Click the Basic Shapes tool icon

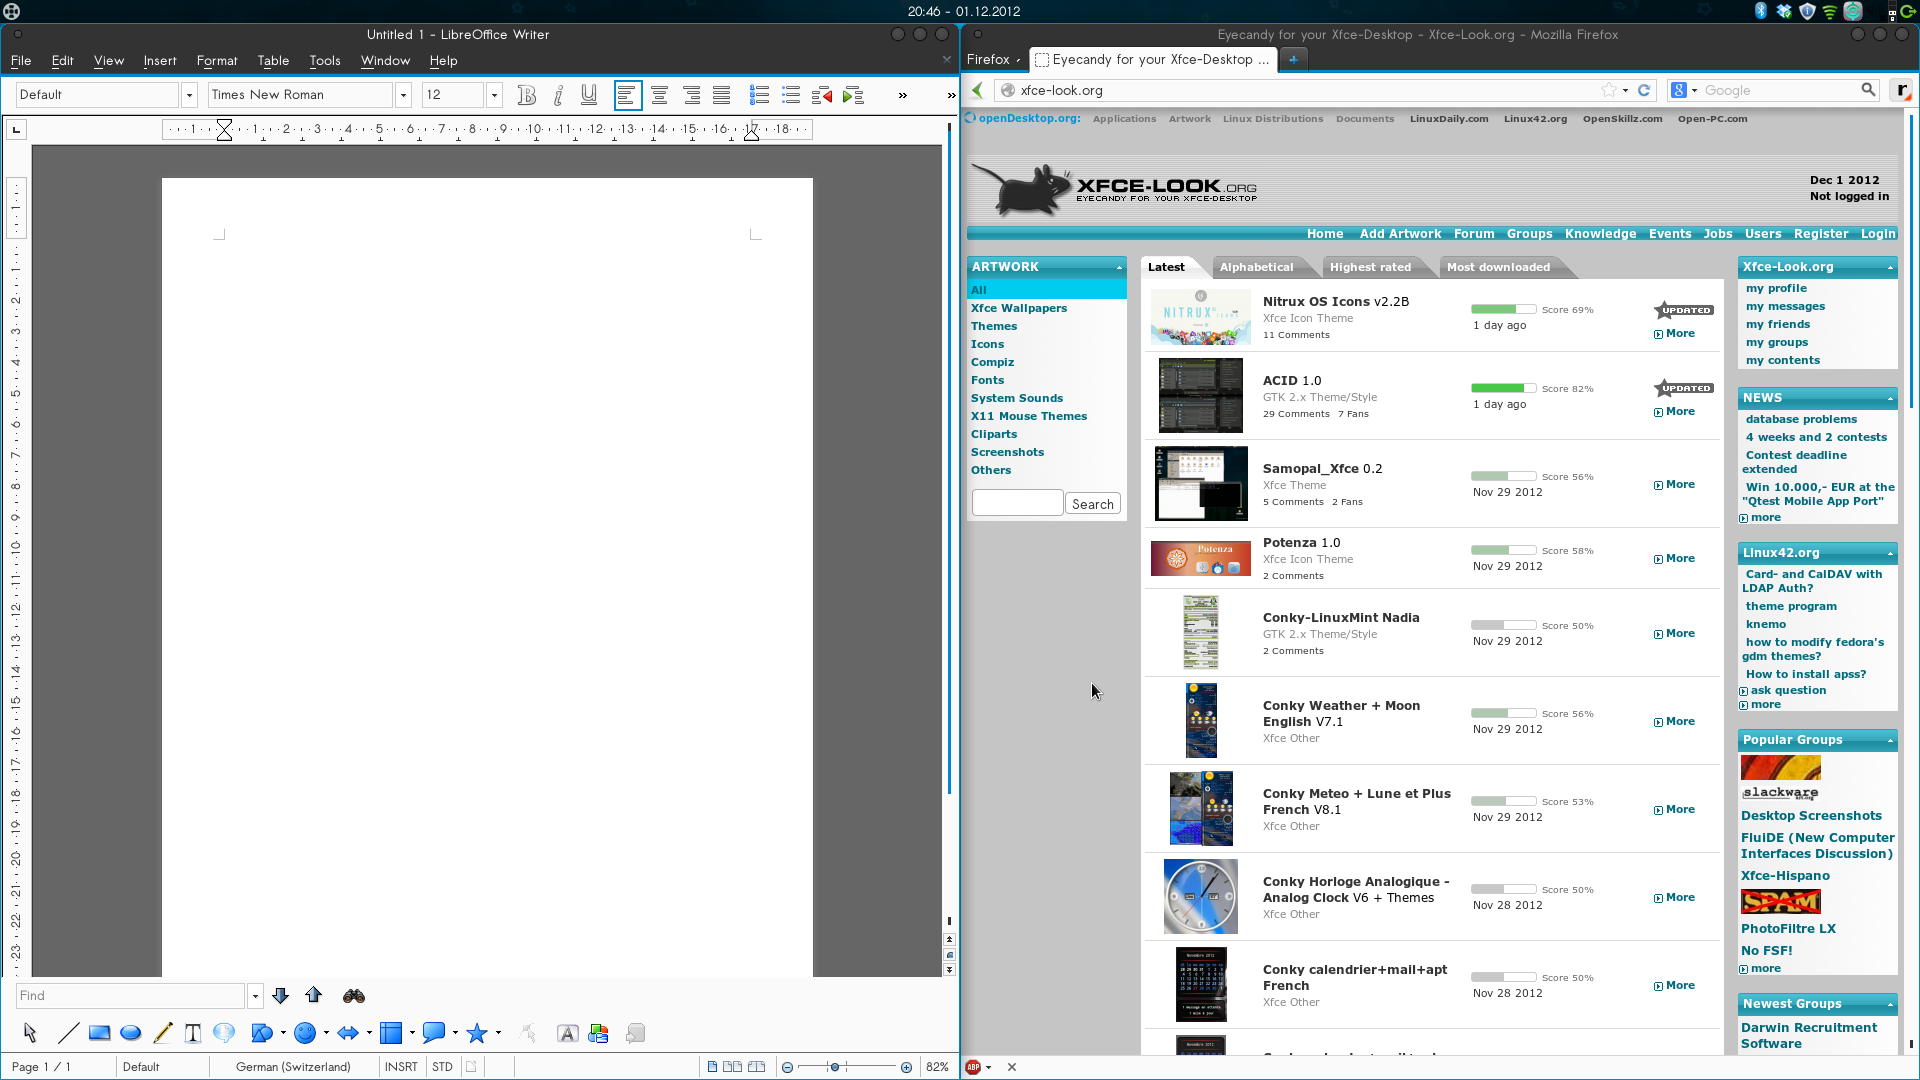262,1033
